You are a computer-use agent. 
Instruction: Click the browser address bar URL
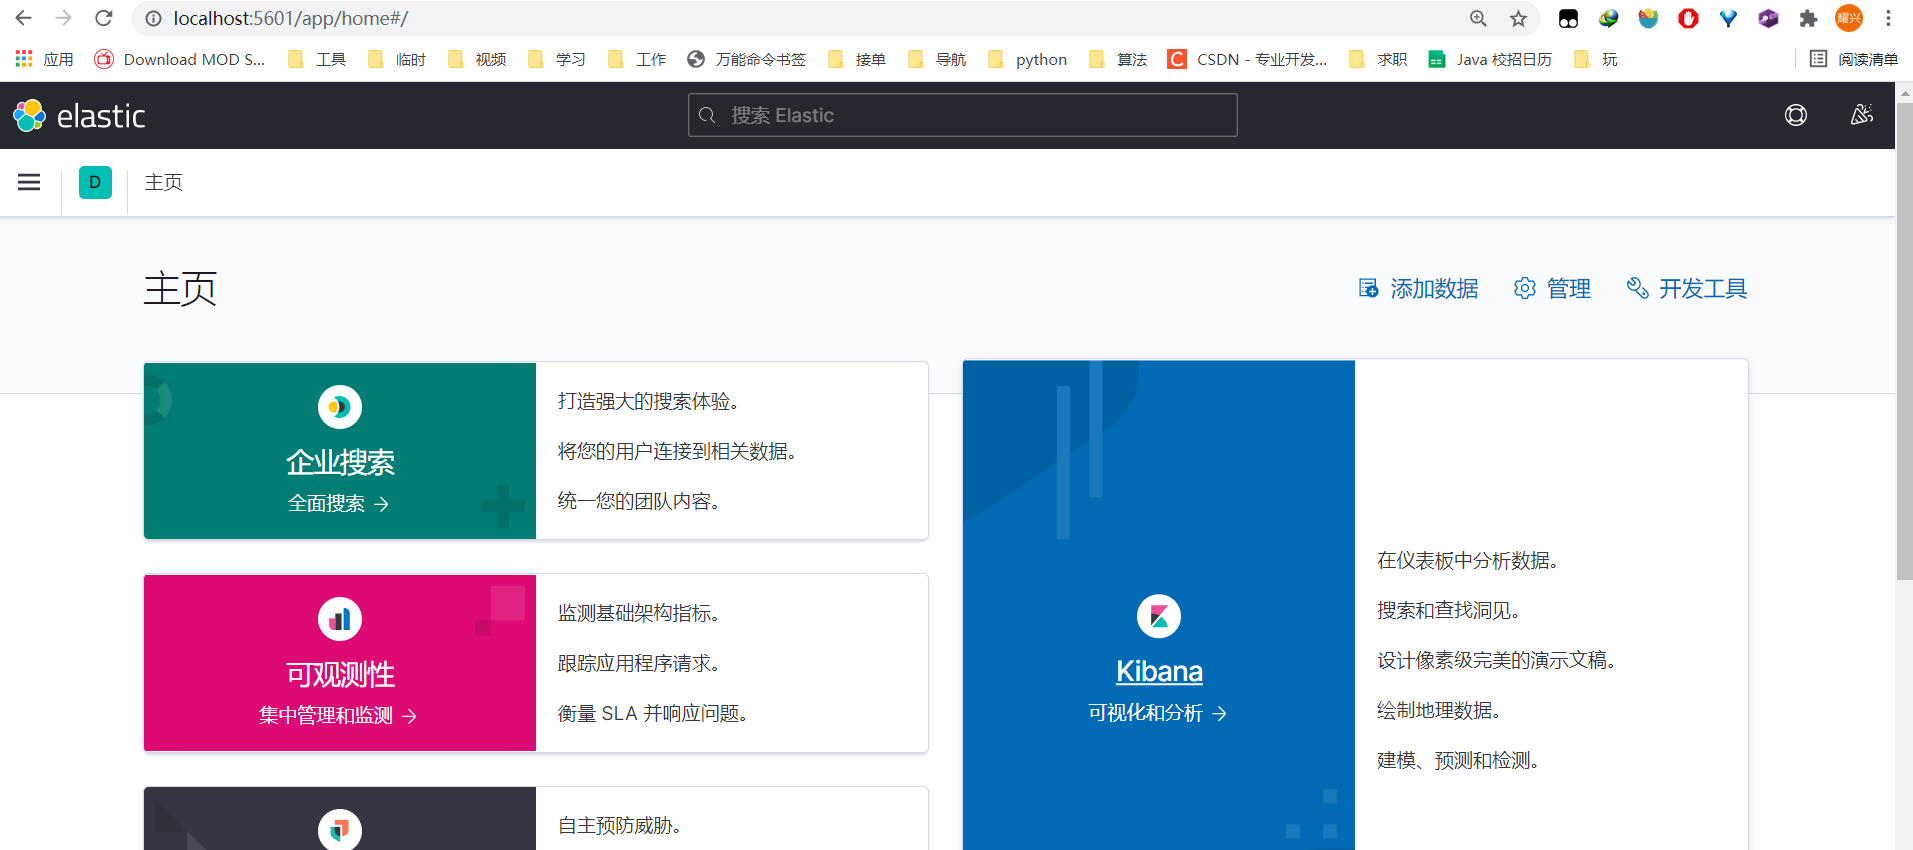(291, 18)
